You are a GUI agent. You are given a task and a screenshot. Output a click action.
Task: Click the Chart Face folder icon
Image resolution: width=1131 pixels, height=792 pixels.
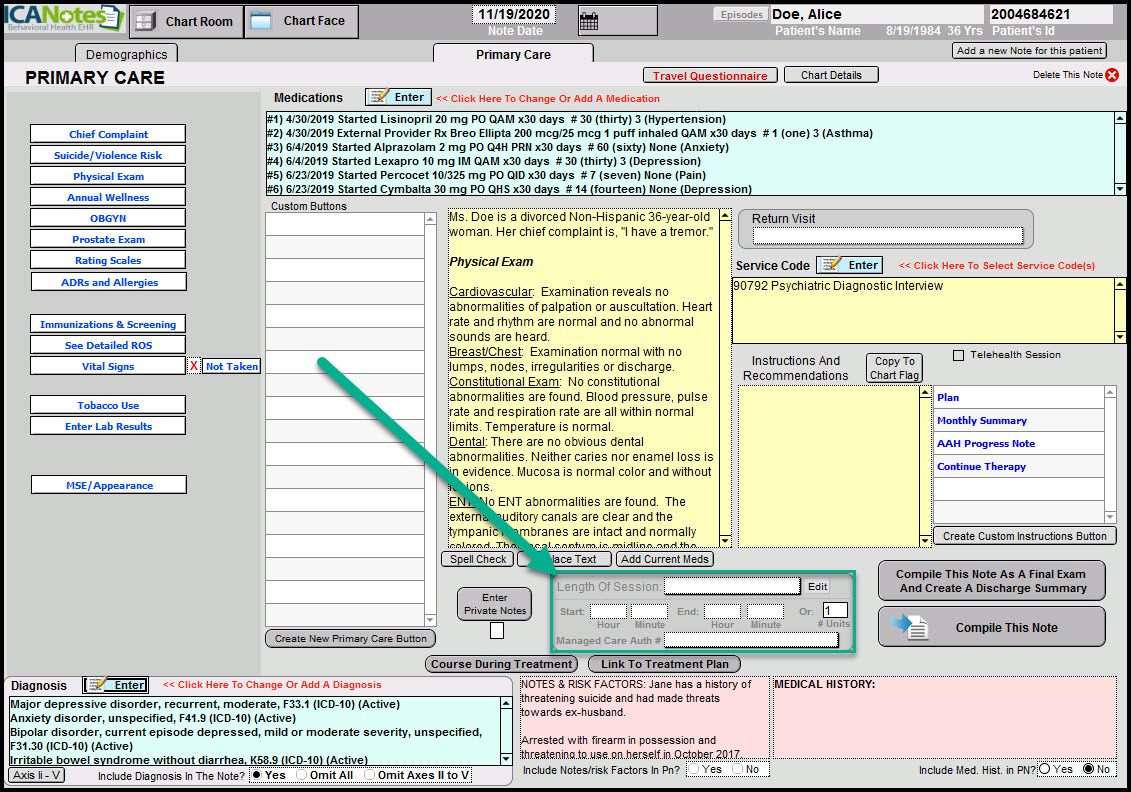(260, 21)
